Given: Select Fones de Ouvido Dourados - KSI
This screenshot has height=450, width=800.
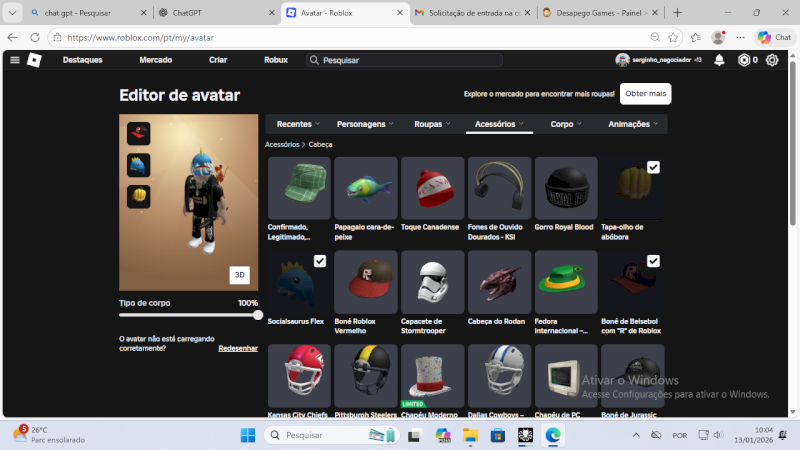Looking at the screenshot, I should tap(499, 188).
